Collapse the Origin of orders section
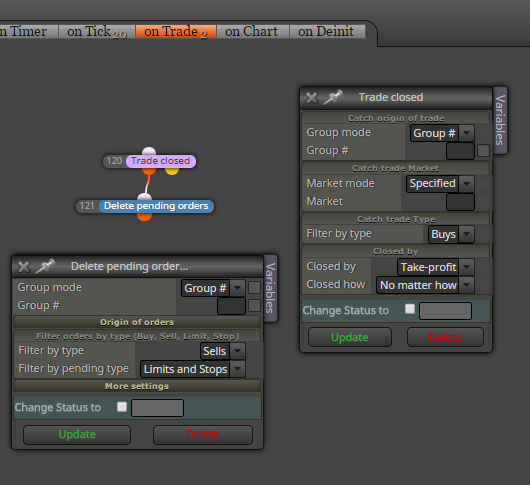 pyautogui.click(x=137, y=322)
